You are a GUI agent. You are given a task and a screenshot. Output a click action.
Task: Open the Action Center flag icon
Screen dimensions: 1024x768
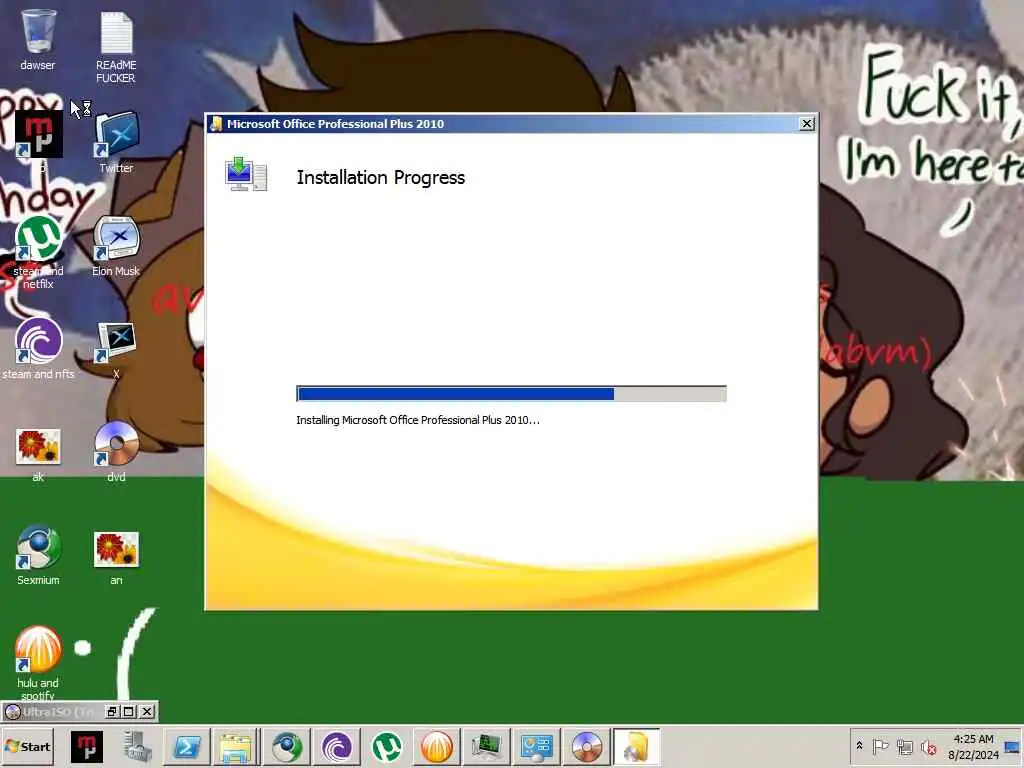(880, 746)
